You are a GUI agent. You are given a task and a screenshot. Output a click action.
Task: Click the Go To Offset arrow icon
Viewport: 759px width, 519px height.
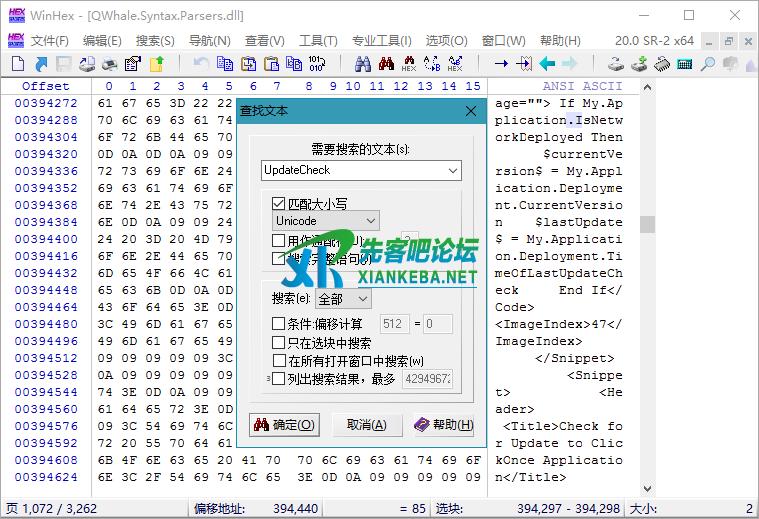click(502, 64)
